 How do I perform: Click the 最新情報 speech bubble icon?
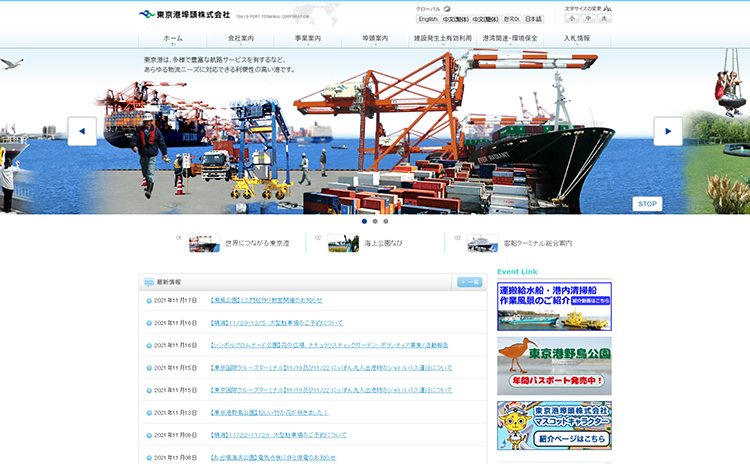coord(149,283)
